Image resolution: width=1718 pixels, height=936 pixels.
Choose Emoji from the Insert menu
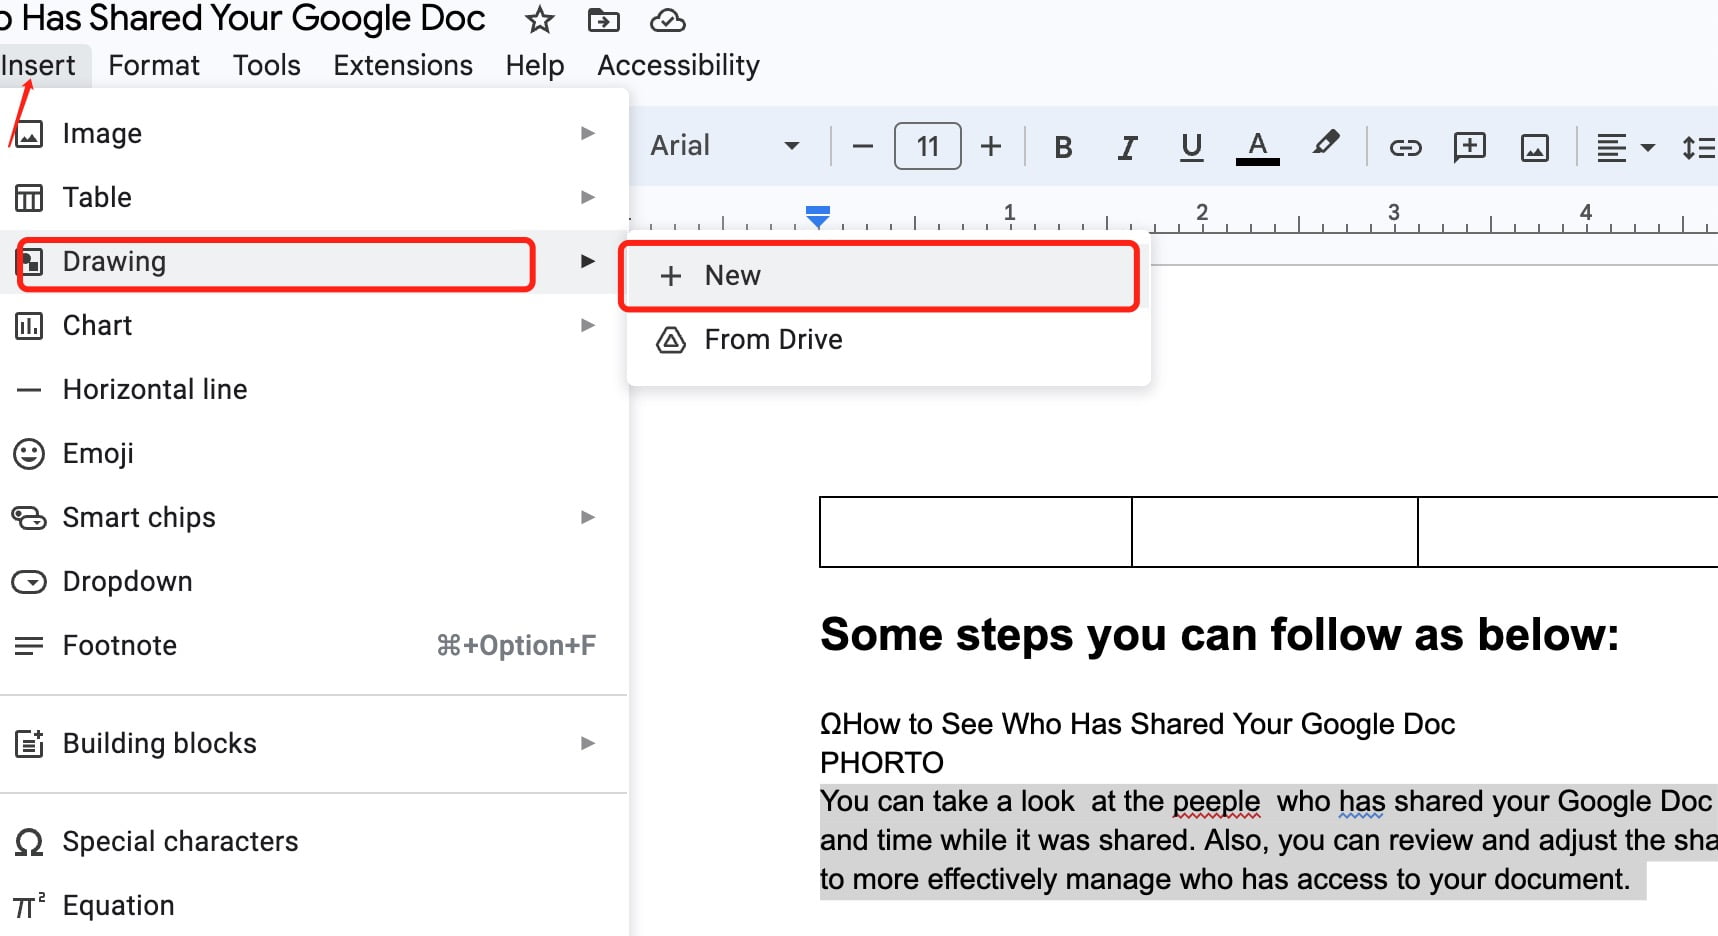coord(314,453)
